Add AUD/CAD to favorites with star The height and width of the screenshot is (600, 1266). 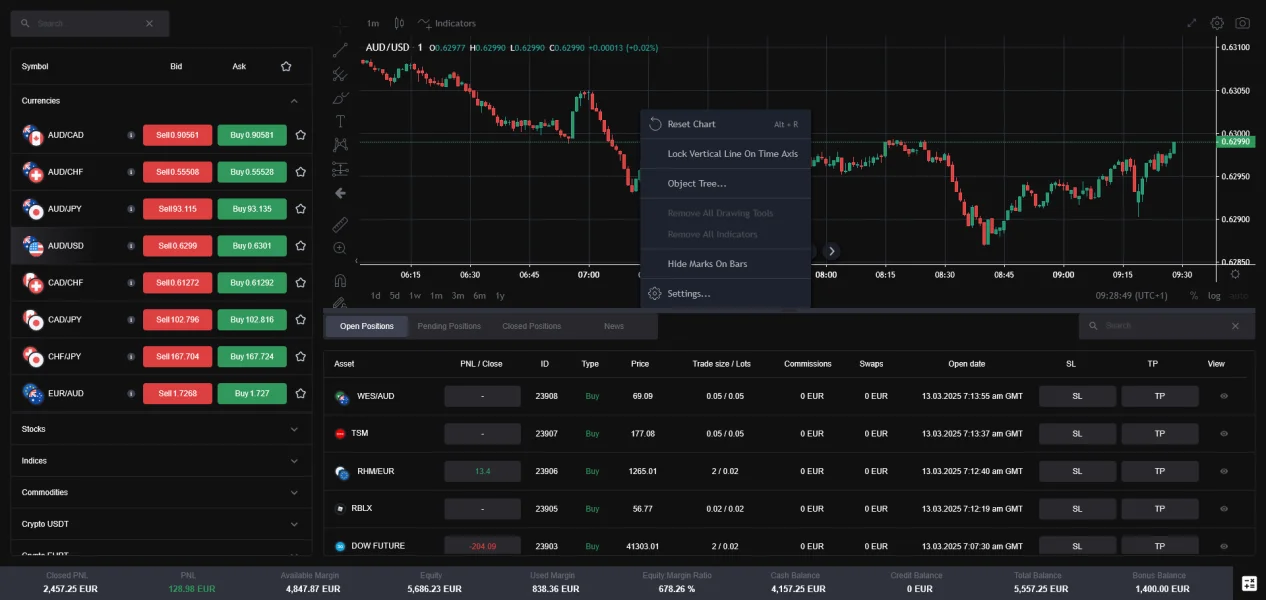coord(300,135)
